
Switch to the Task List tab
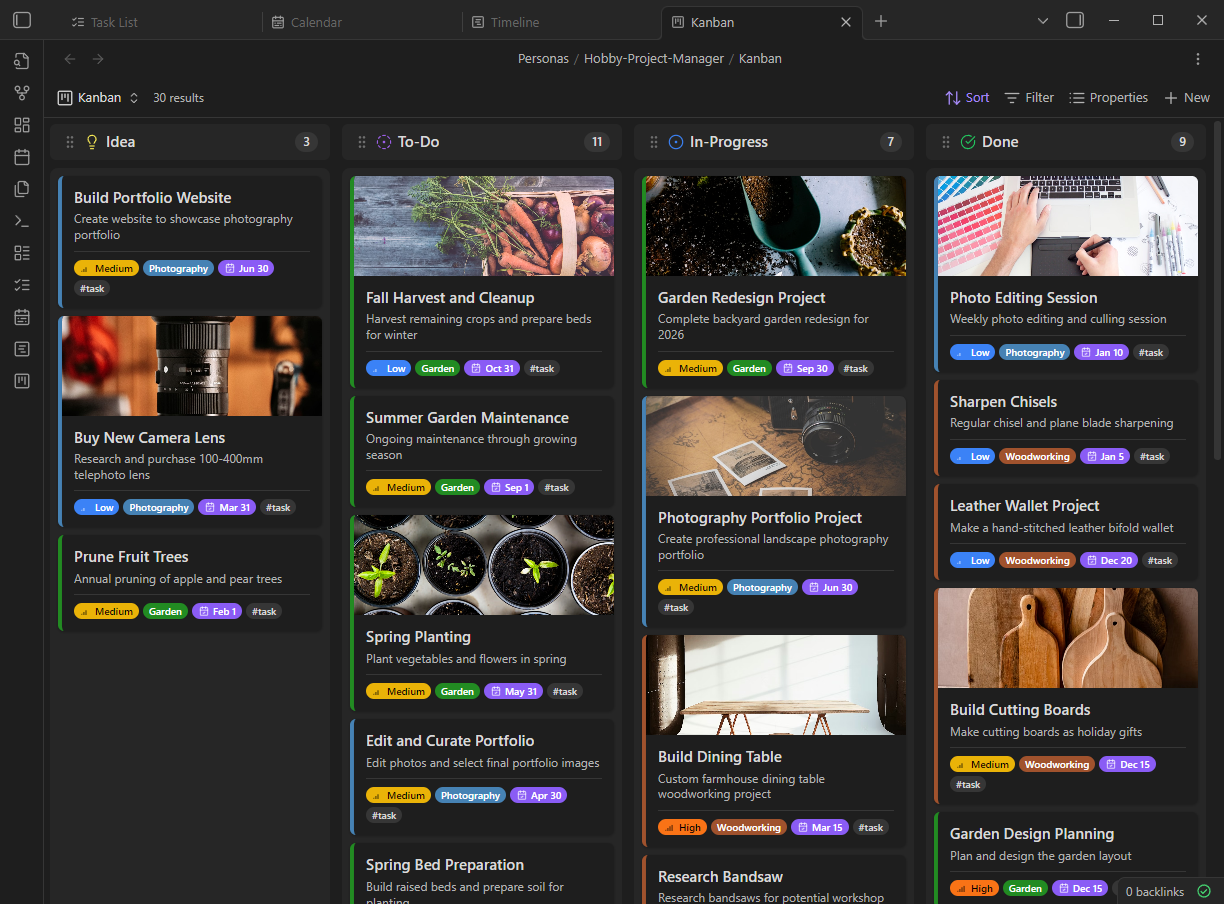coord(113,21)
